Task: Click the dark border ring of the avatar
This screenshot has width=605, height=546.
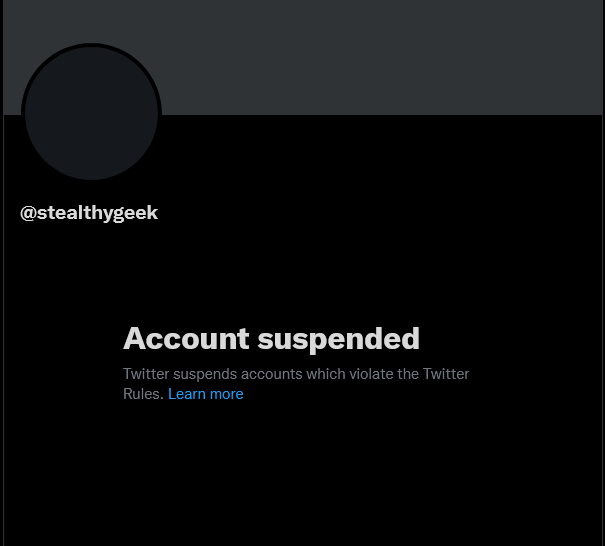Action: tap(23, 113)
